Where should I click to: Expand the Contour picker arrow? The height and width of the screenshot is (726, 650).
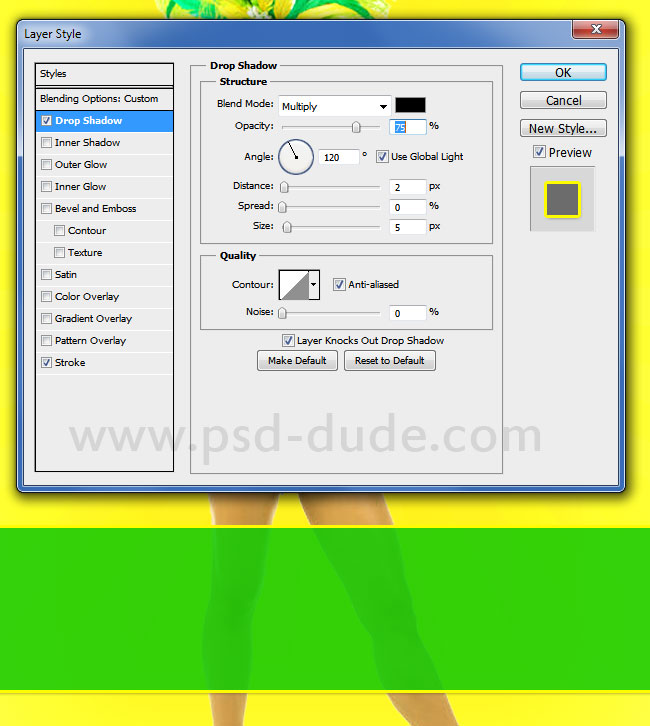314,285
